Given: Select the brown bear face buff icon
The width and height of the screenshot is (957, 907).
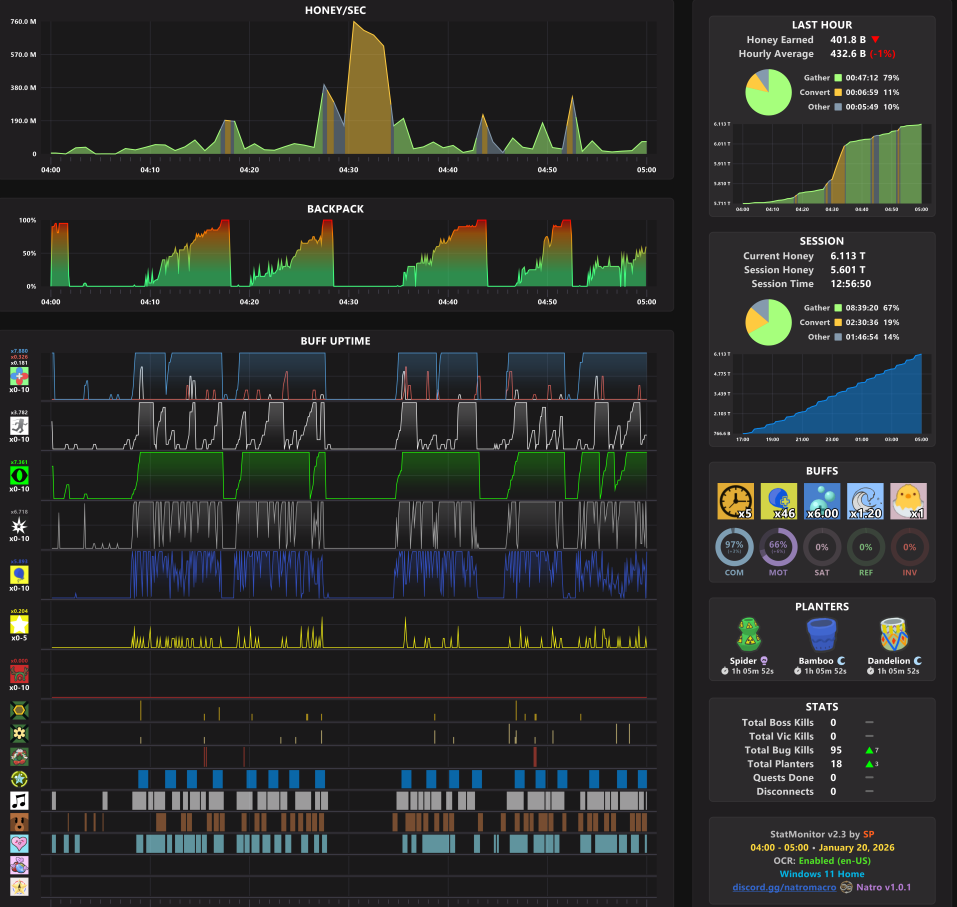Looking at the screenshot, I should pos(19,822).
